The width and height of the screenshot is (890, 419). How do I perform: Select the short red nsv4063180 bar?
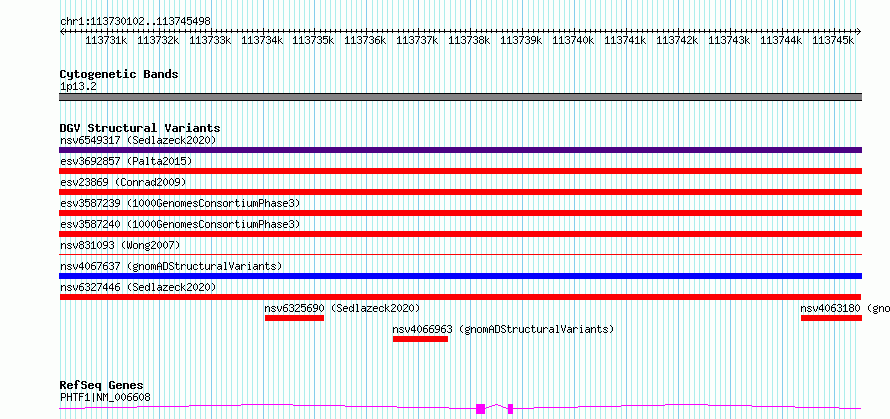pyautogui.click(x=832, y=318)
